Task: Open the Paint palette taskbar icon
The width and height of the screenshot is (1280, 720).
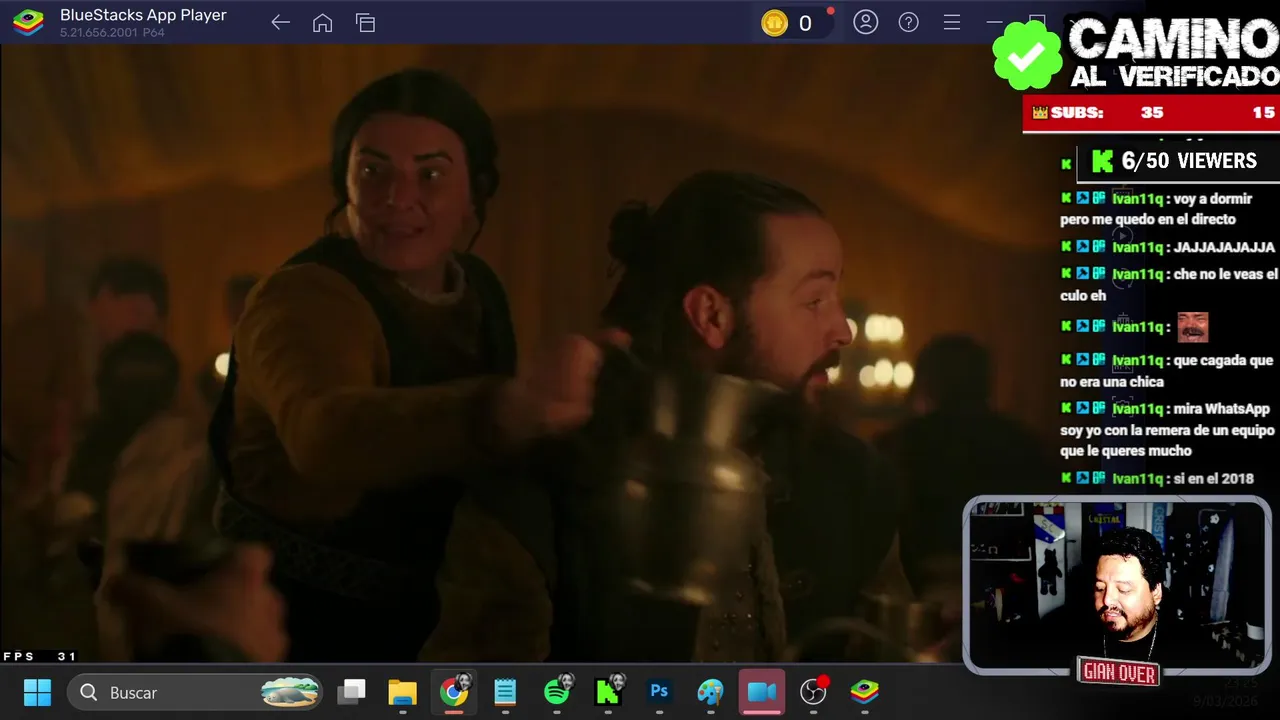Action: pos(710,691)
